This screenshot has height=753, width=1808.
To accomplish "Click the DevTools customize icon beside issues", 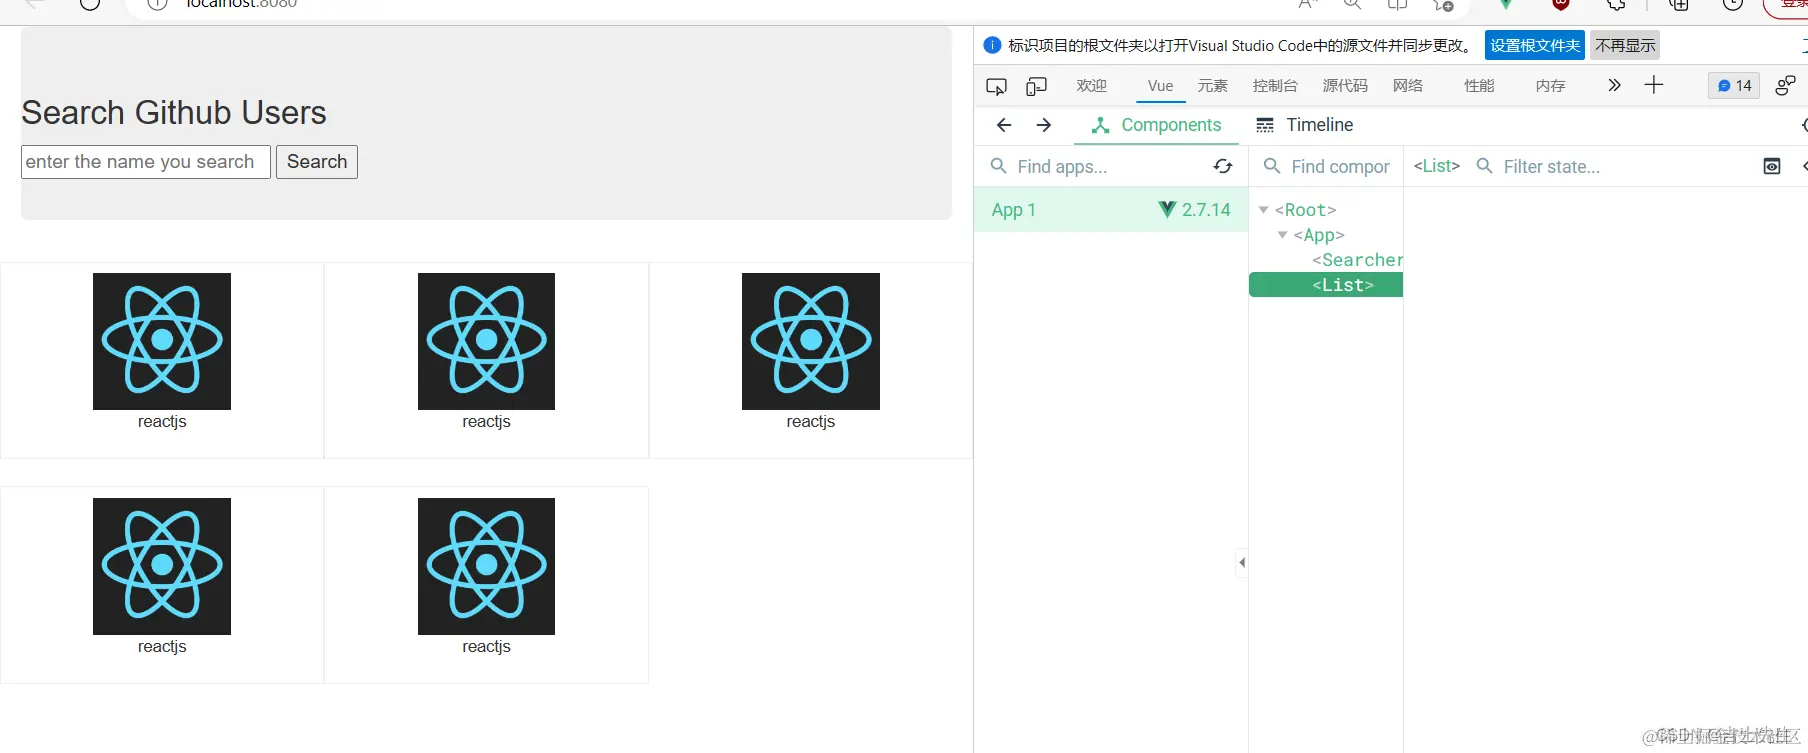I will (x=1785, y=86).
